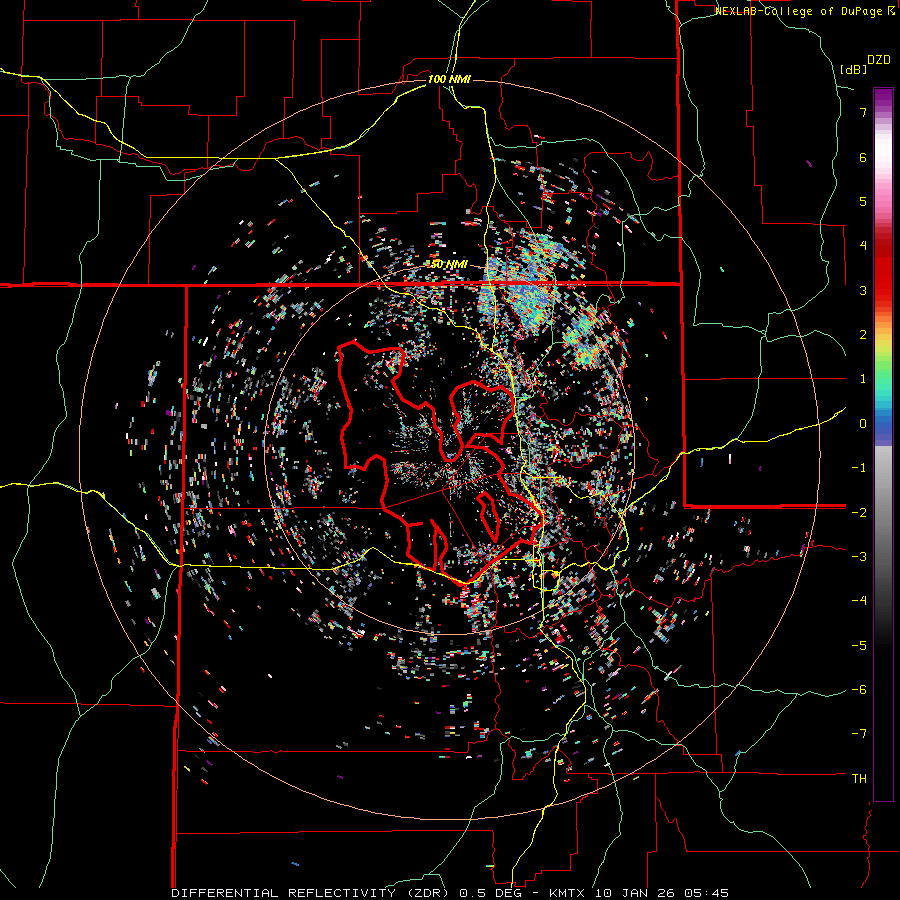
Task: Click the 5 value on color scale
Action: coord(863,201)
